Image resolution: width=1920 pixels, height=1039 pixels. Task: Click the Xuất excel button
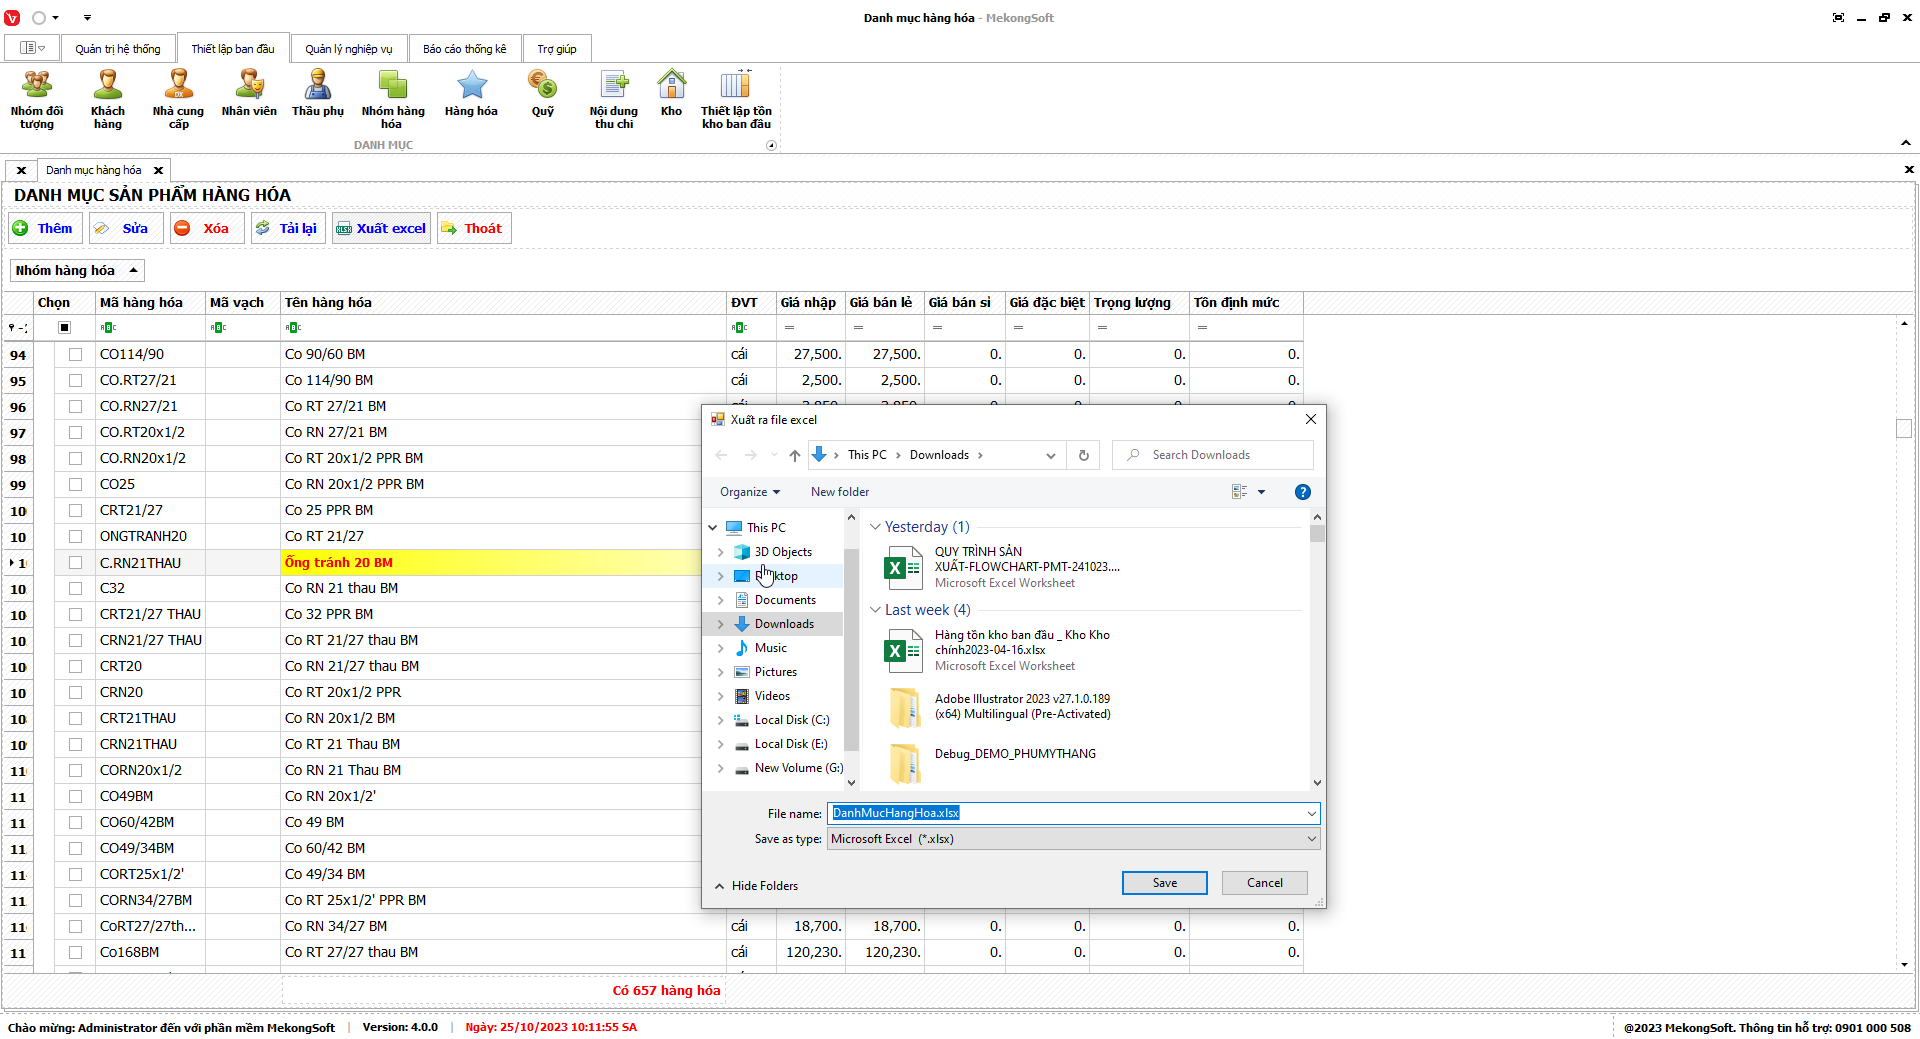tap(381, 228)
